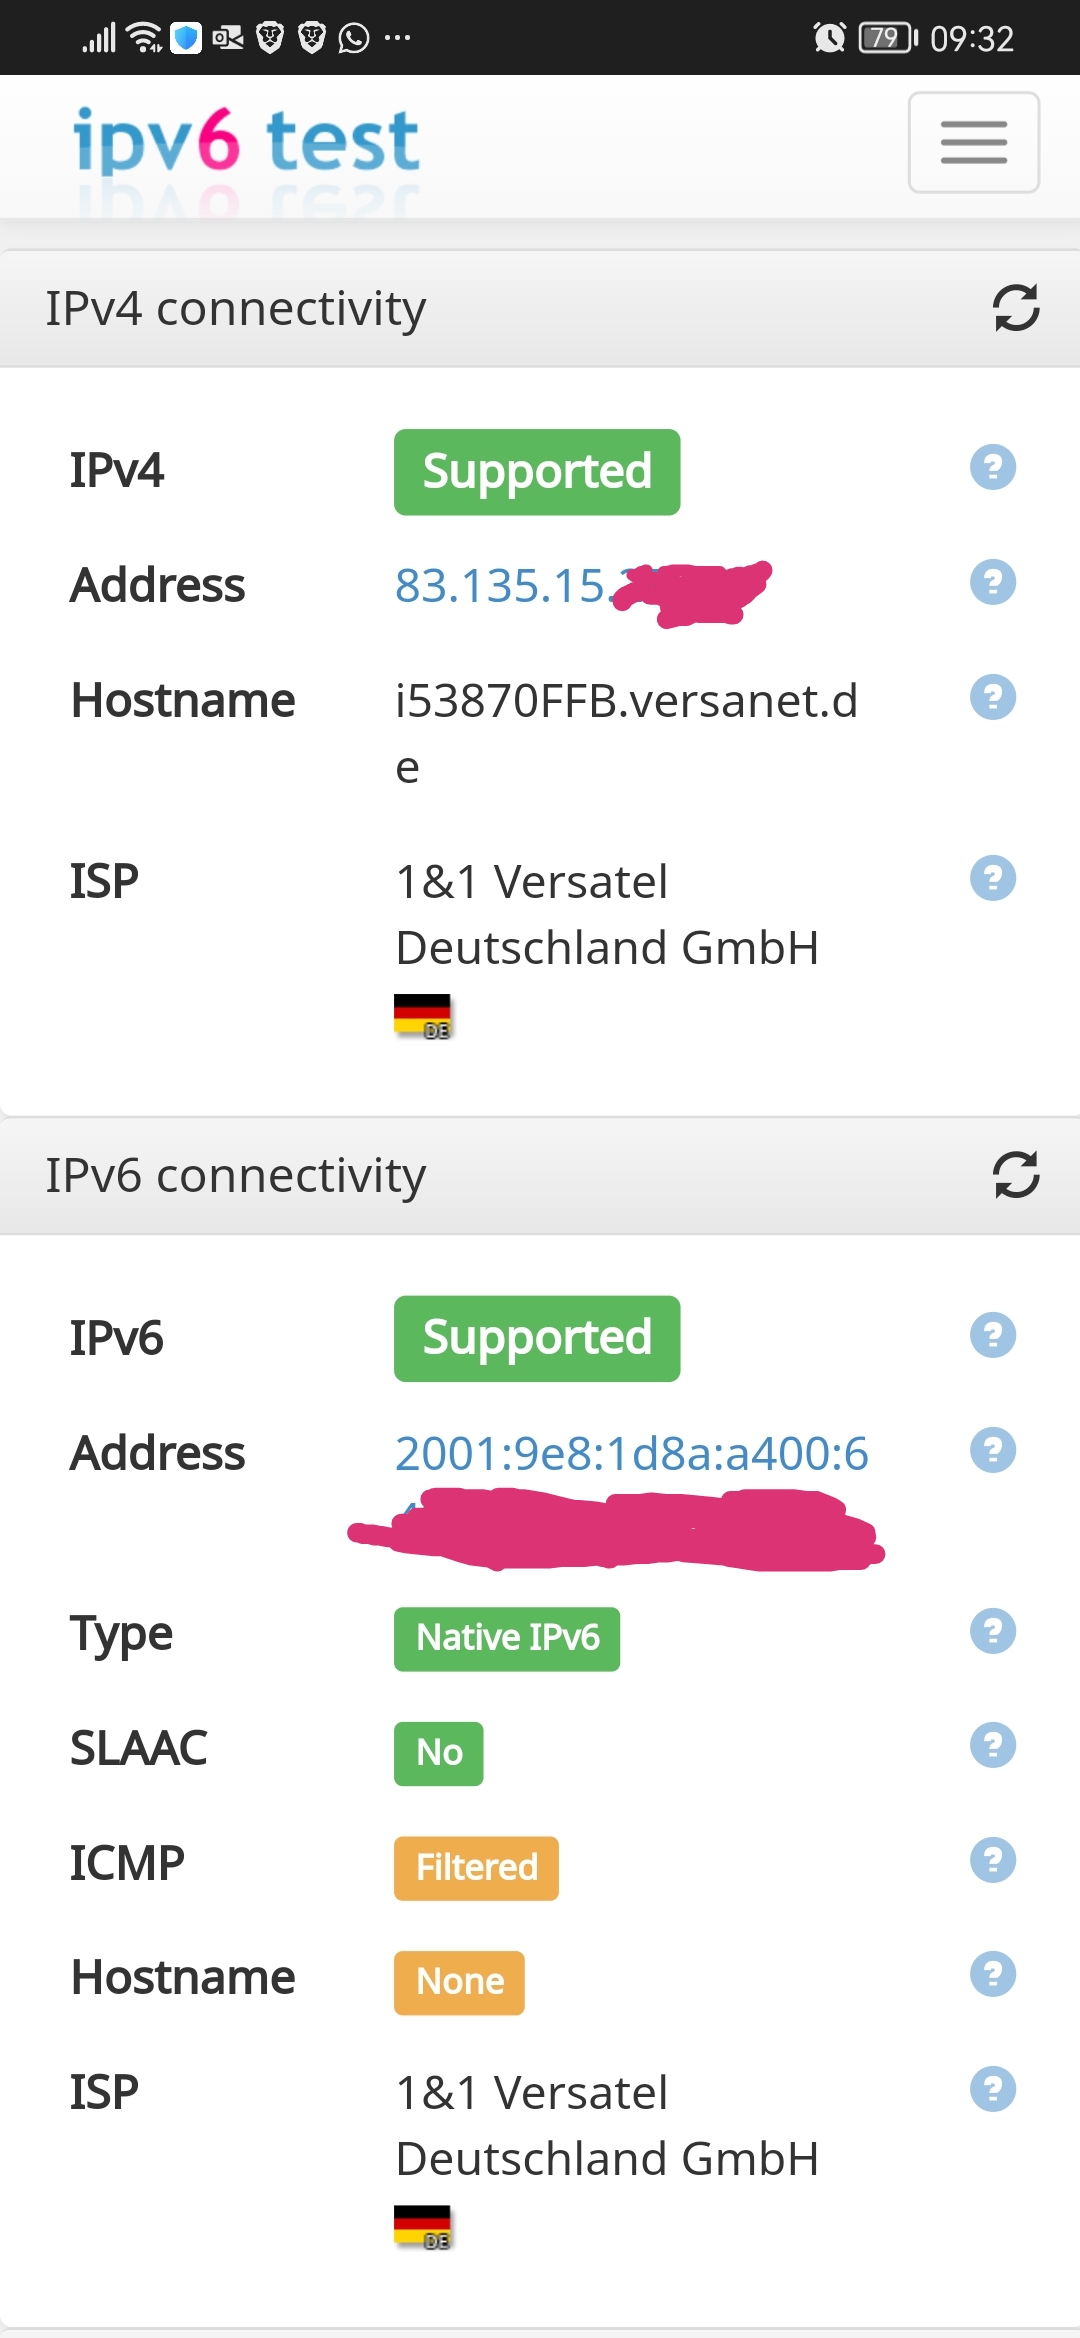Refresh the IPv4 connectivity test

pos(1016,308)
